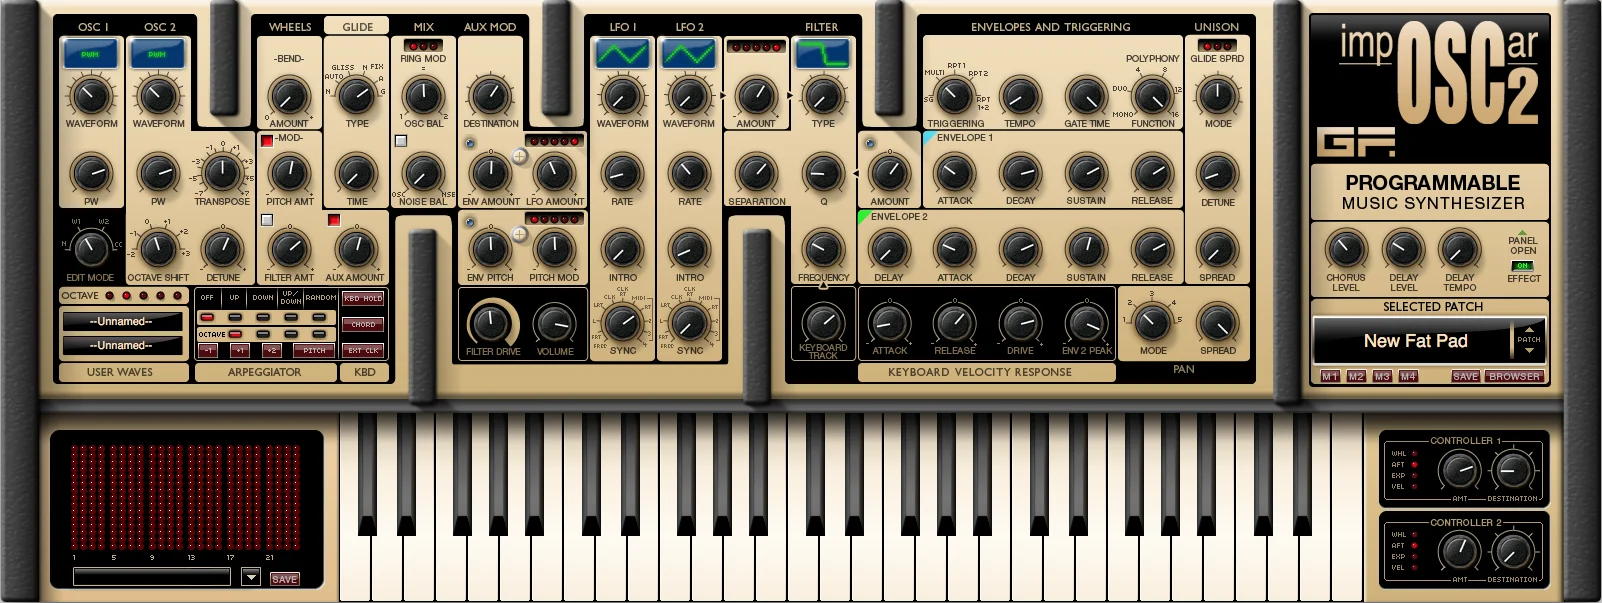Click the LED strip above PITCH MOD knob
This screenshot has width=1602, height=603.
(x=554, y=218)
